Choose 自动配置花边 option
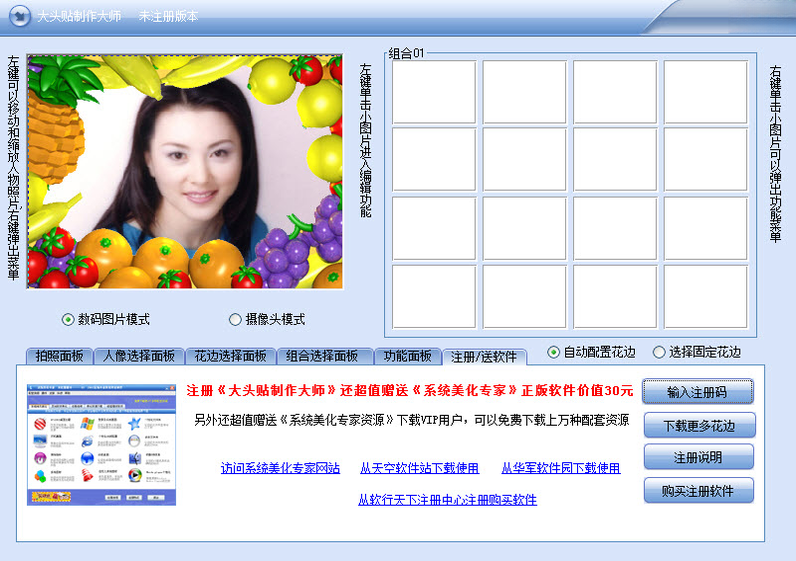This screenshot has width=796, height=561. pyautogui.click(x=591, y=352)
